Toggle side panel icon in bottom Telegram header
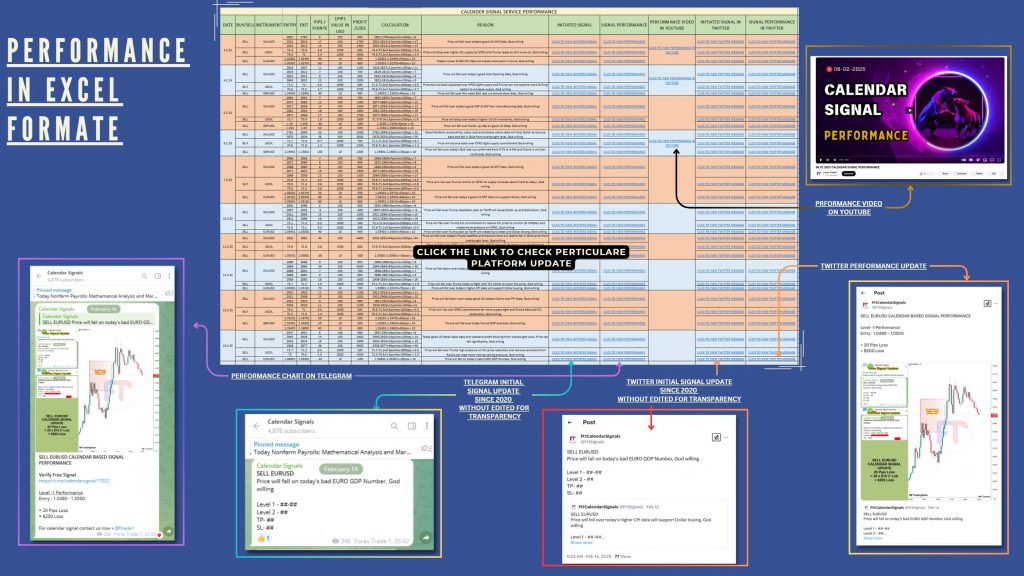This screenshot has height=576, width=1024. pyautogui.click(x=412, y=426)
